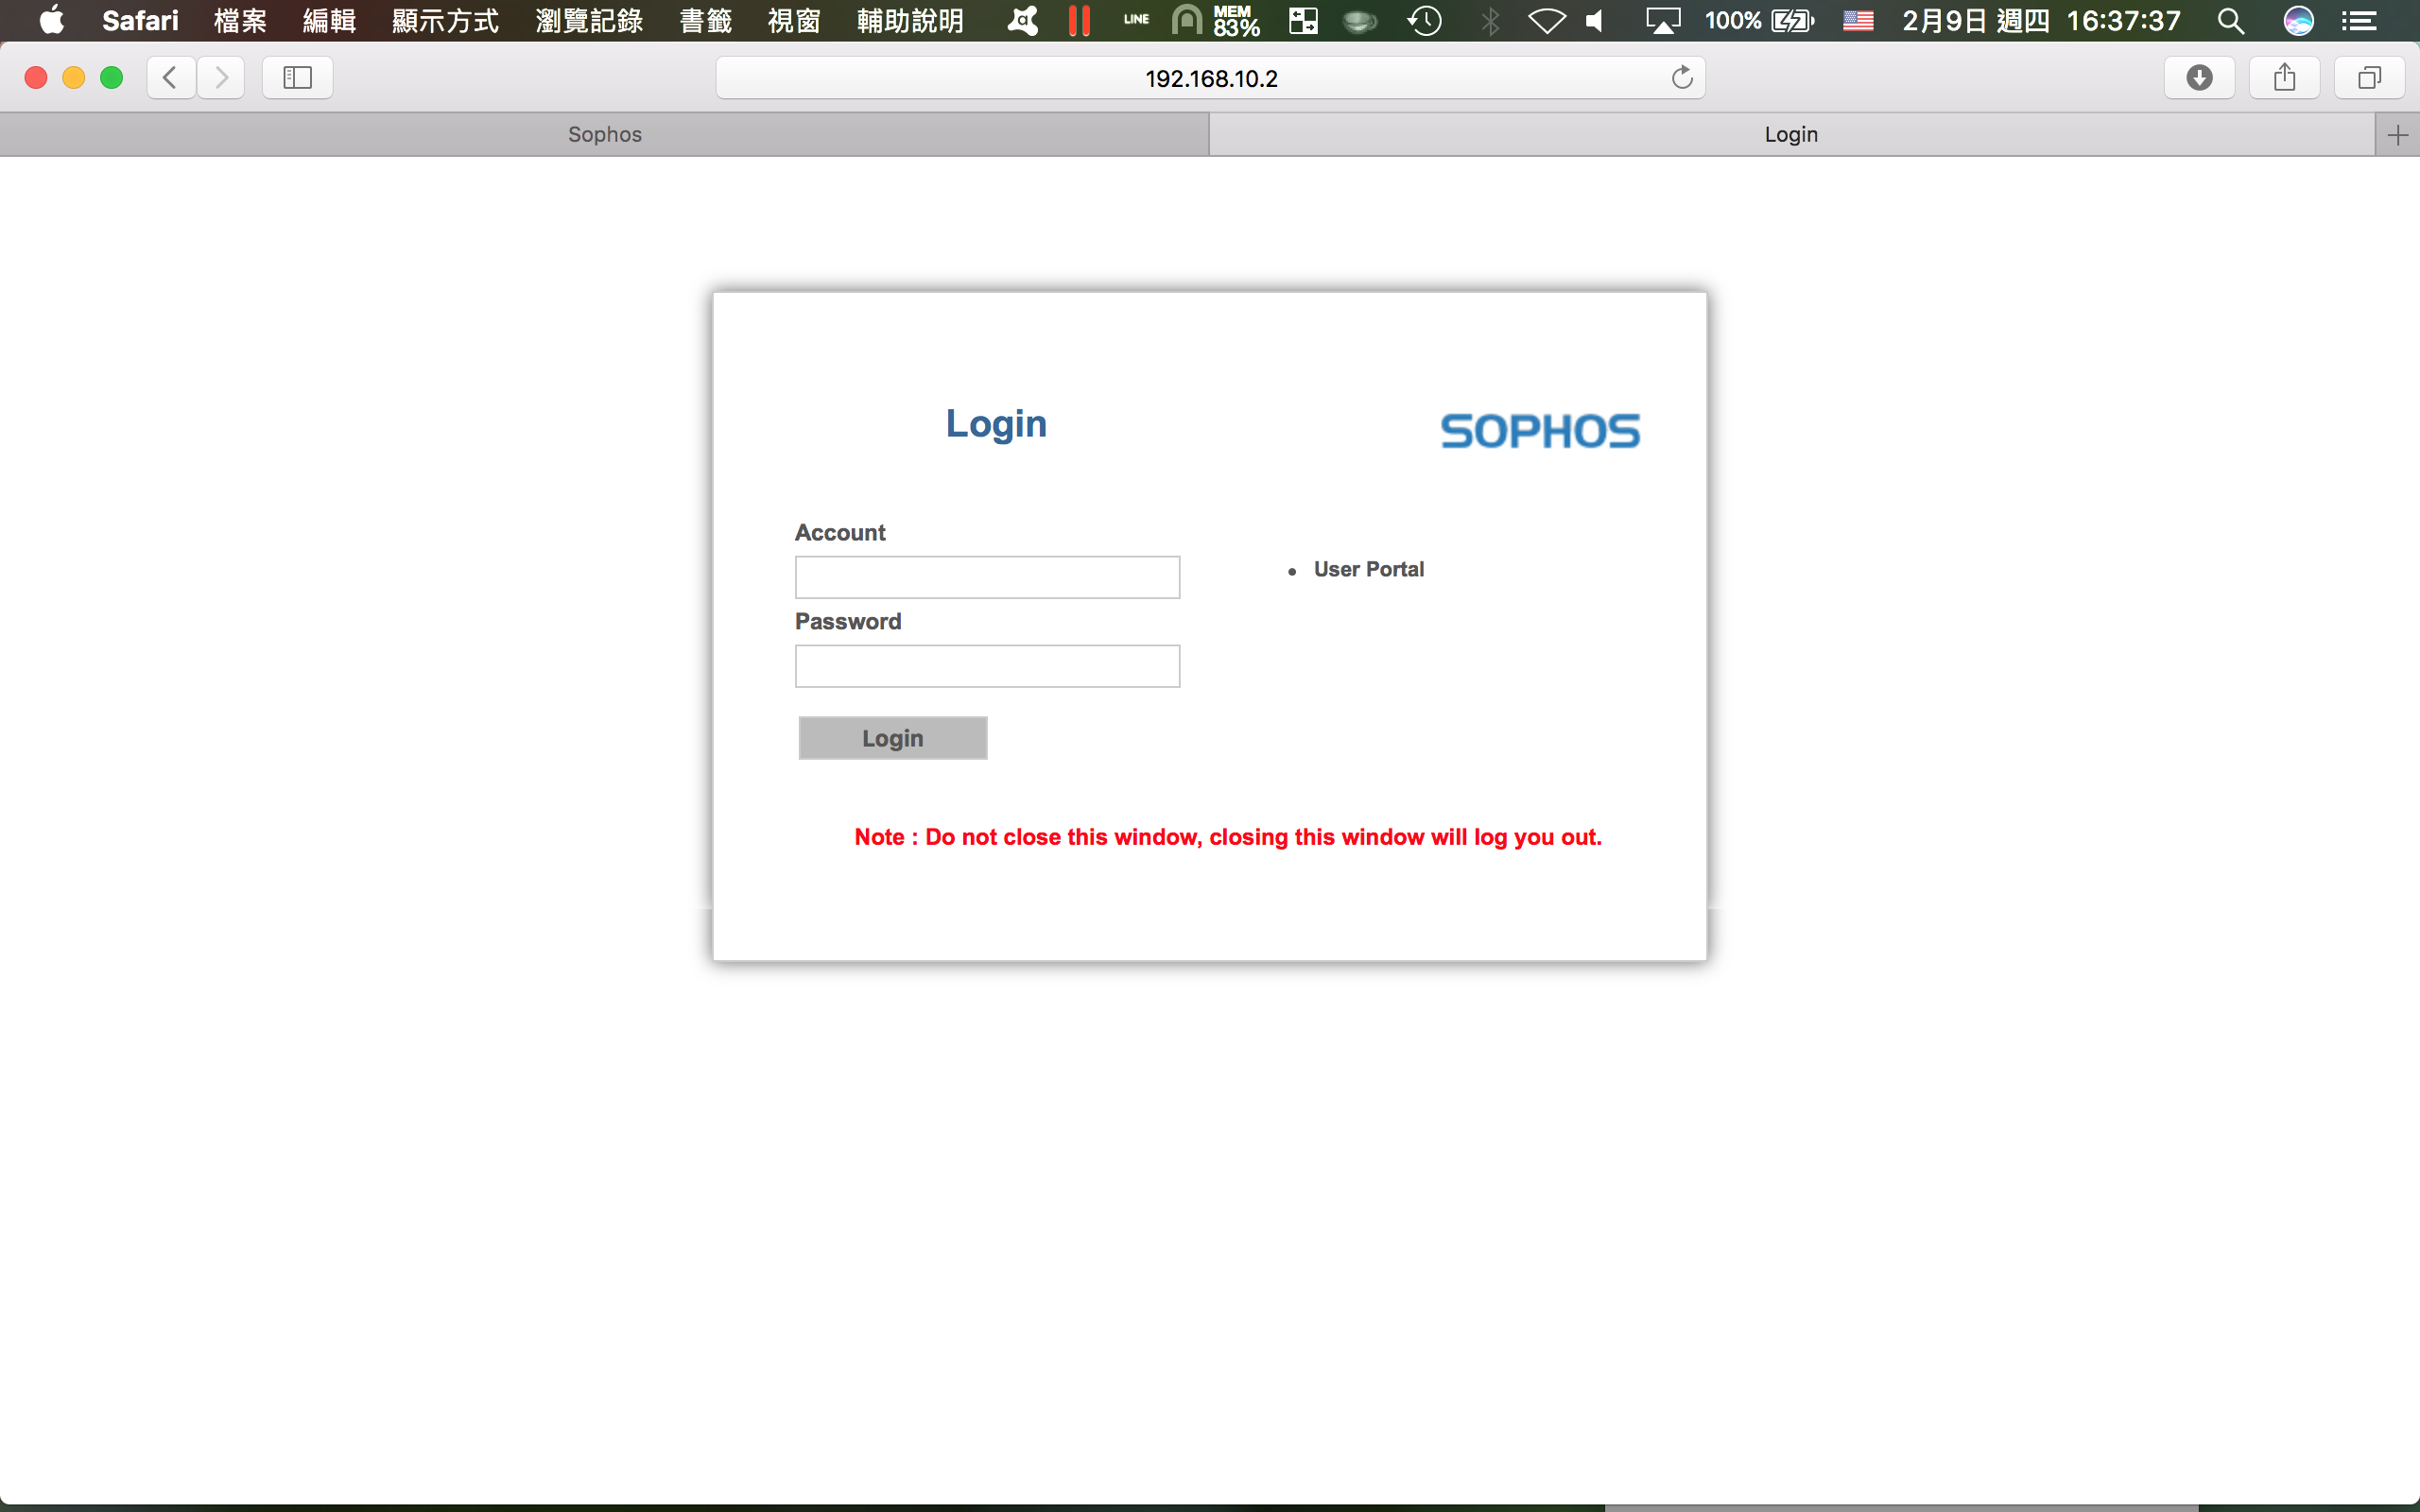The width and height of the screenshot is (2420, 1512).
Task: Go back with Safari's back arrow
Action: coord(171,77)
